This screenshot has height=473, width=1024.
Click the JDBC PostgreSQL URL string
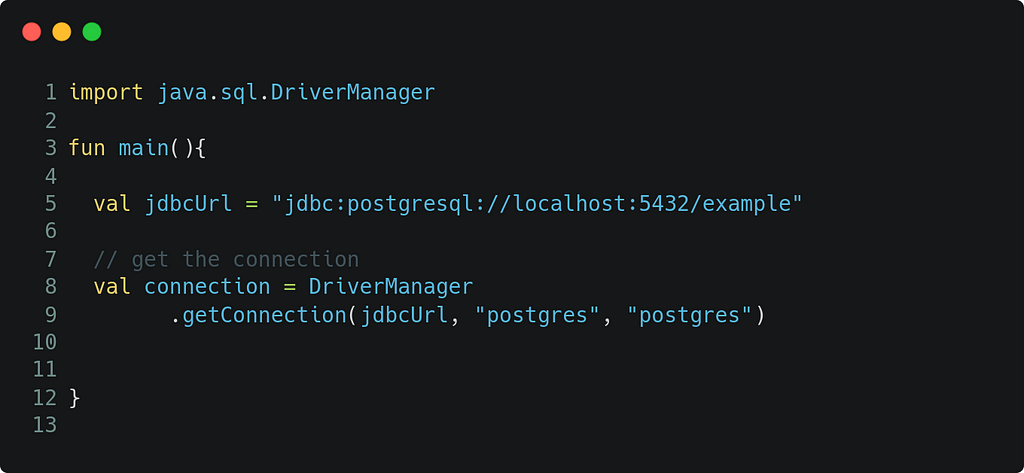[x=537, y=204]
